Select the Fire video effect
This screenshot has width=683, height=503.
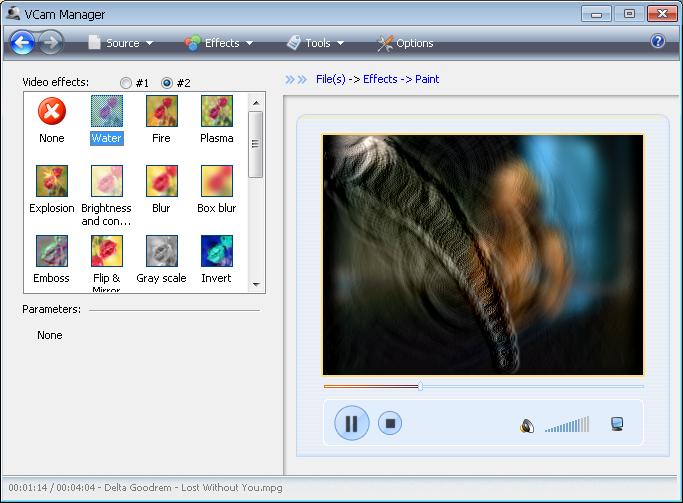(161, 111)
